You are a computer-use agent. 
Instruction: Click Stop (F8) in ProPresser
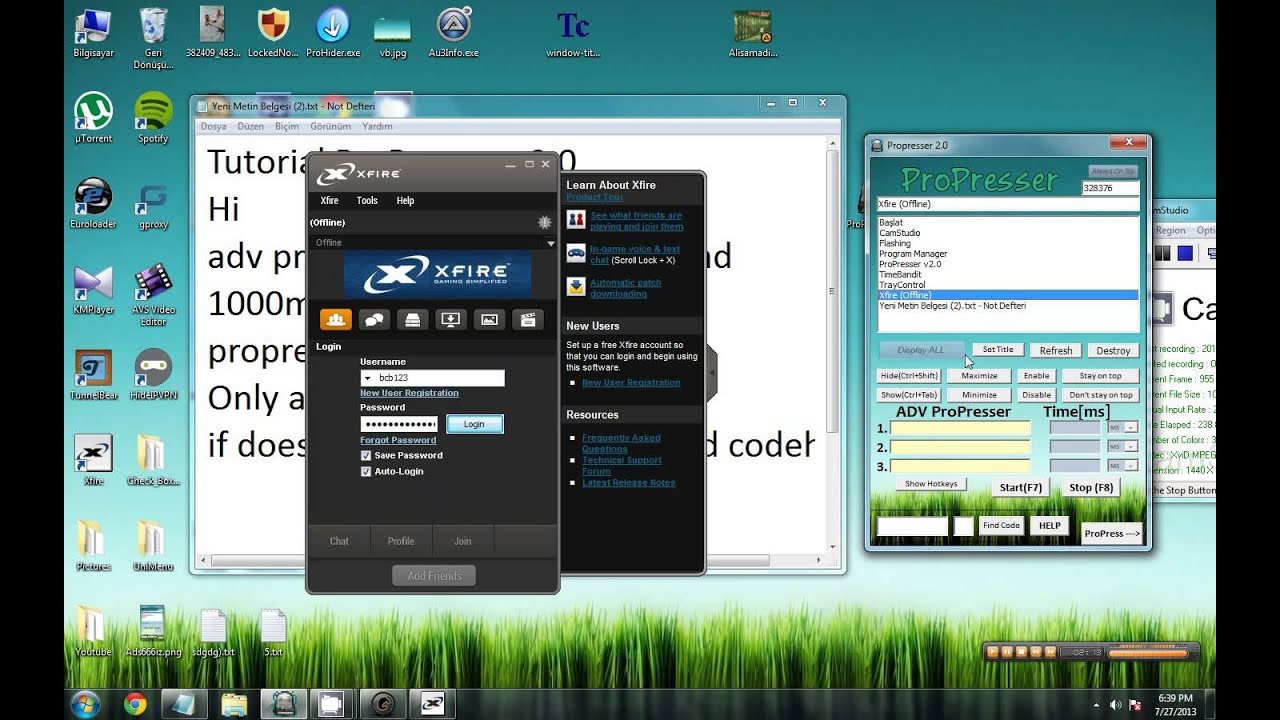1091,488
